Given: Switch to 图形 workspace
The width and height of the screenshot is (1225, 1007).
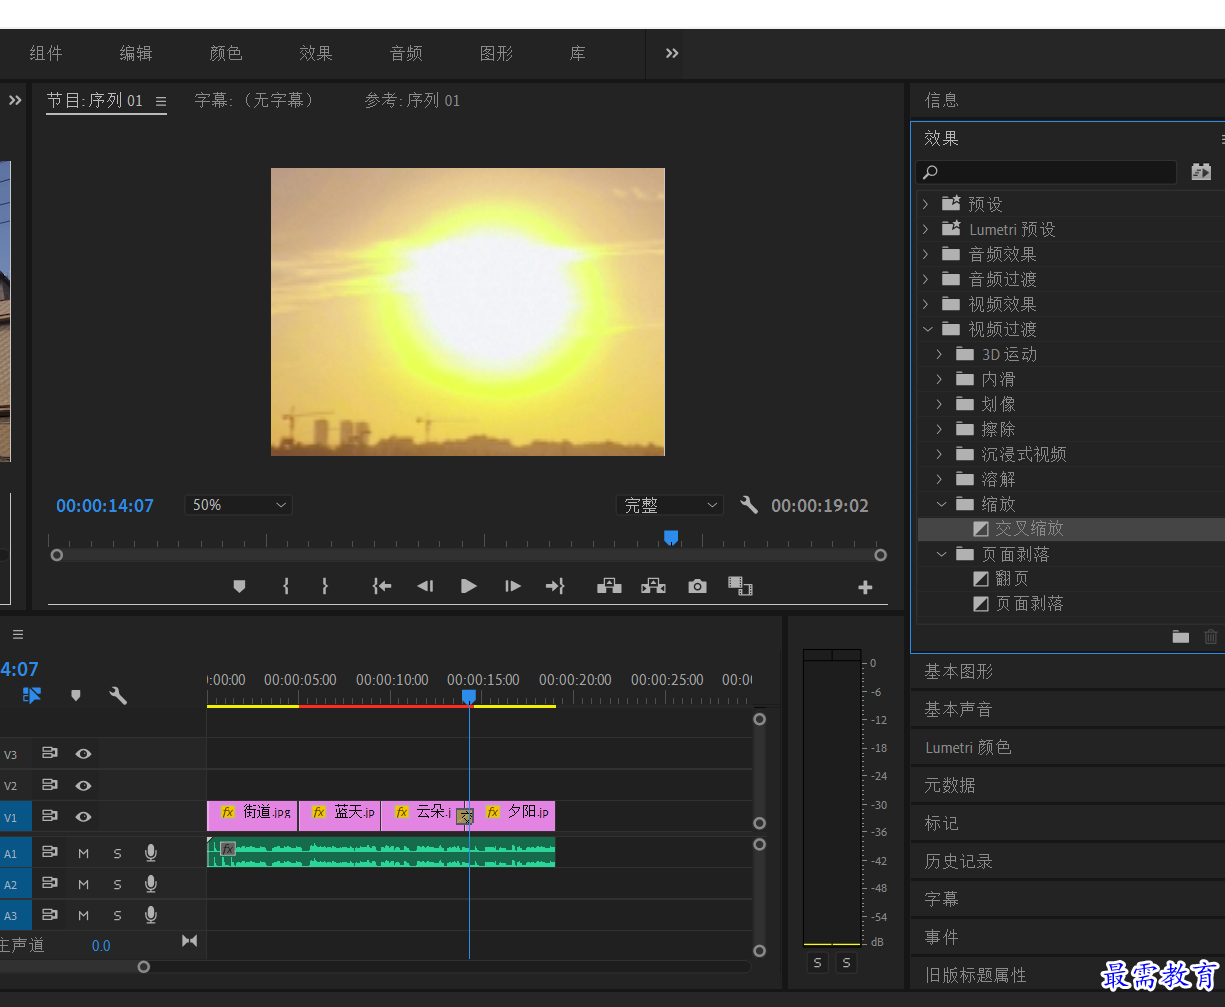Looking at the screenshot, I should coord(496,53).
